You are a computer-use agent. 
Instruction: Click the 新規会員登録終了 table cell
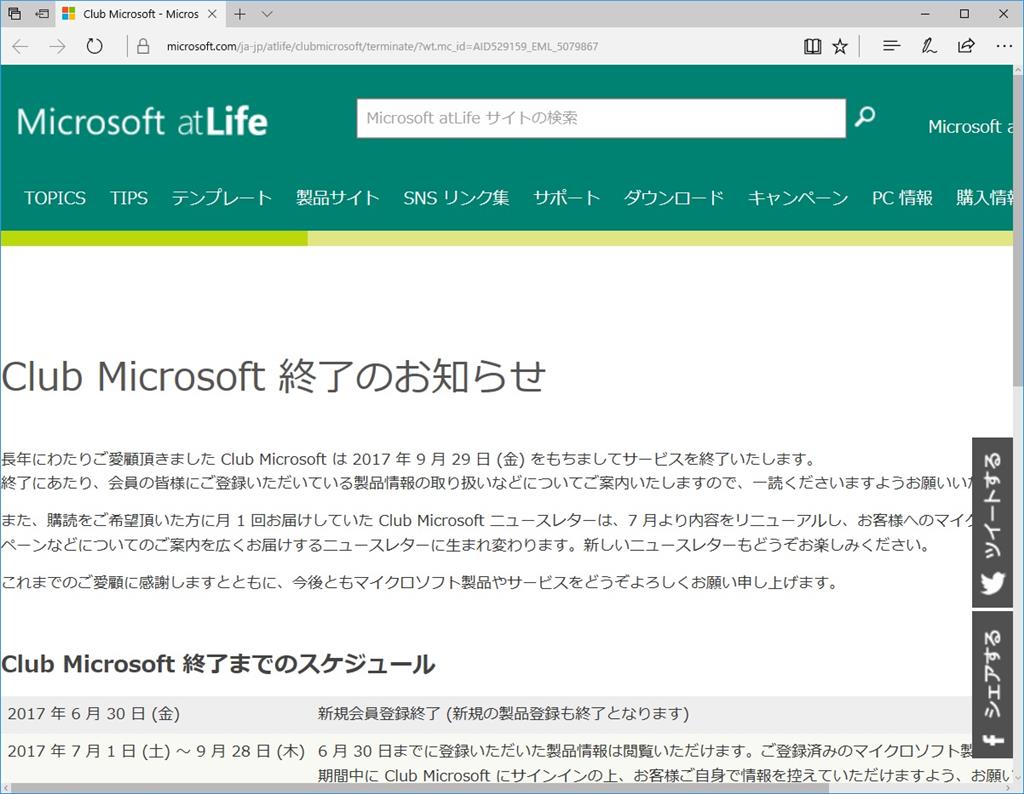point(503,714)
